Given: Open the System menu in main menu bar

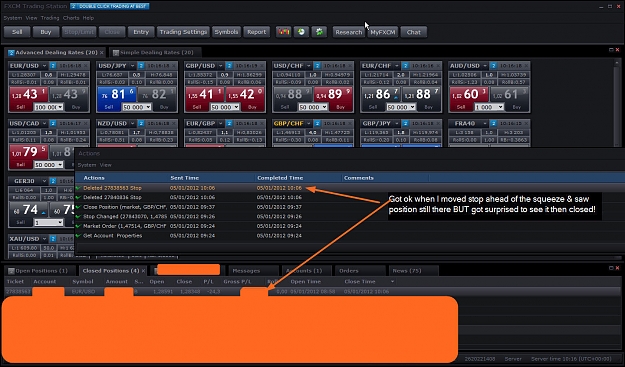Looking at the screenshot, I should coord(13,18).
